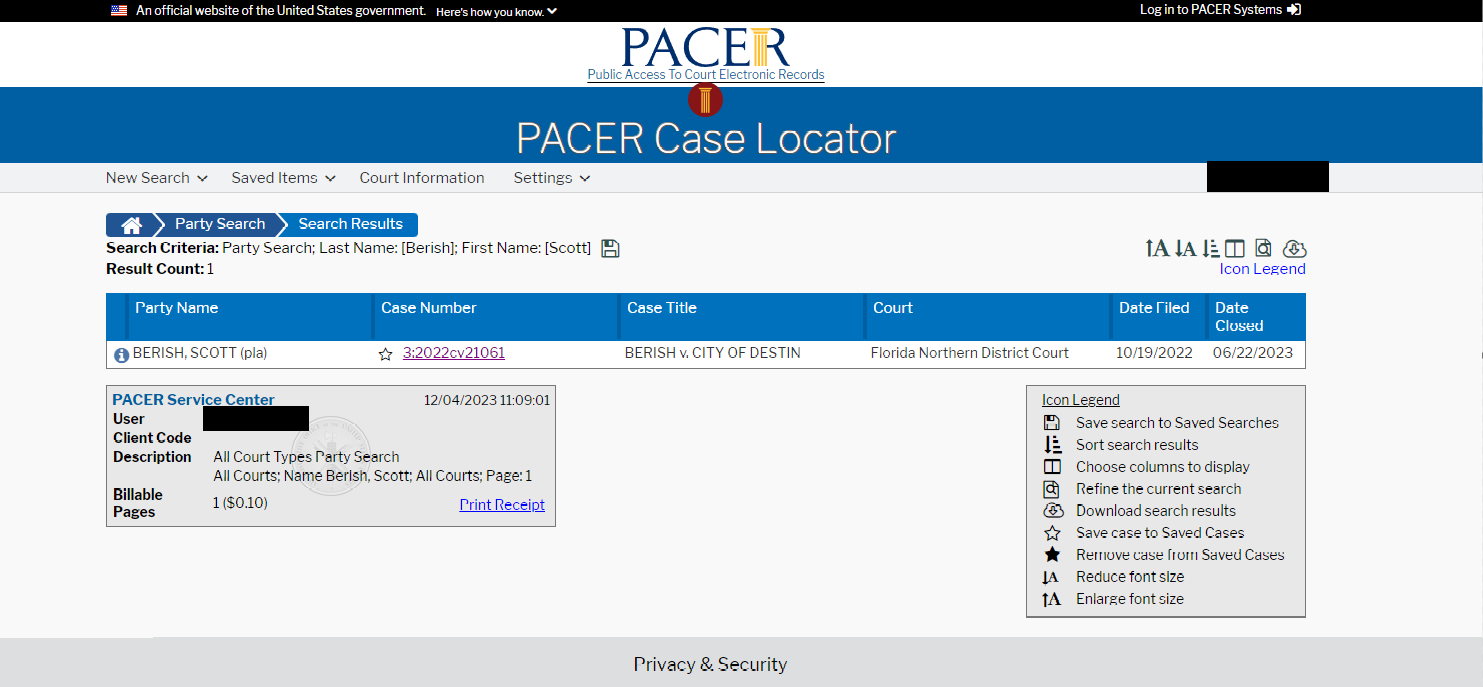
Task: Expand the Settings dropdown menu
Action: click(551, 178)
